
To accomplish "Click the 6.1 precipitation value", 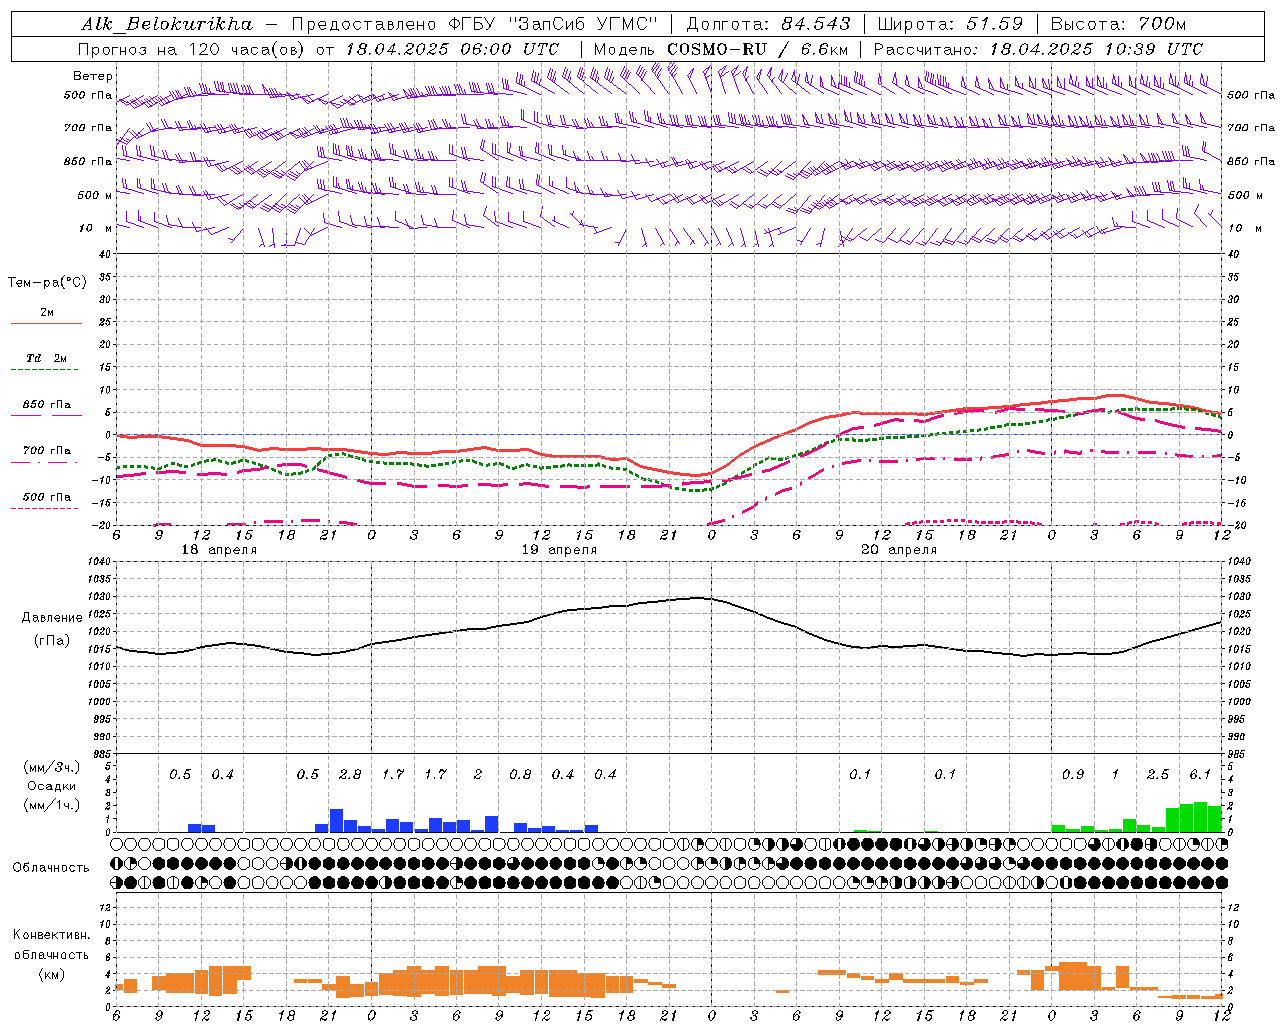I will click(1200, 774).
